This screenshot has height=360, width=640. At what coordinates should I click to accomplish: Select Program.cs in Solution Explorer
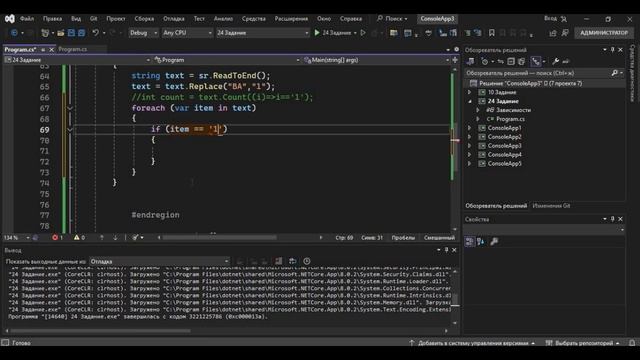click(x=510, y=119)
